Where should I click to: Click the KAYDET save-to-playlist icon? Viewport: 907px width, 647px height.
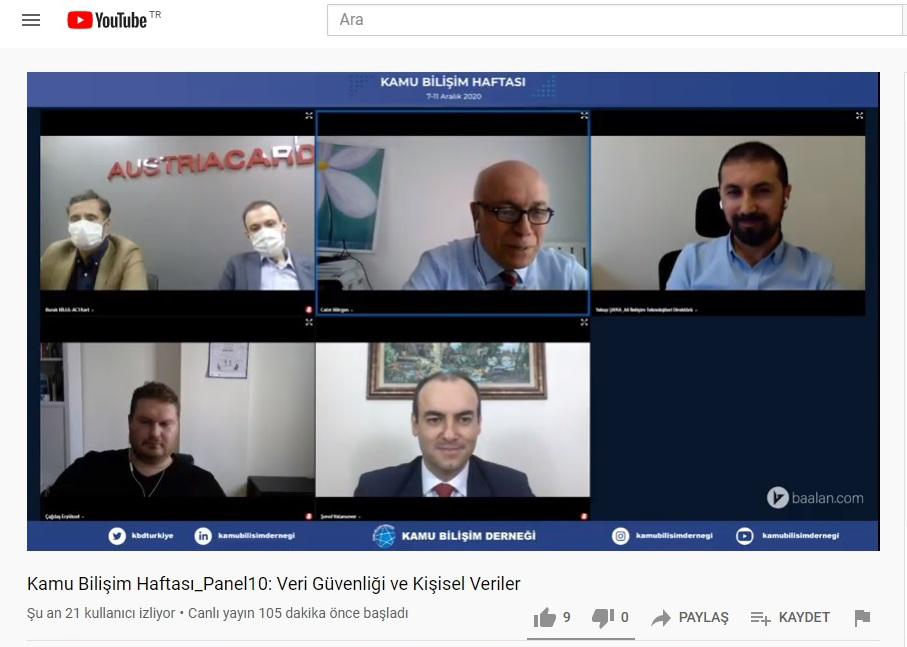[x=760, y=618]
